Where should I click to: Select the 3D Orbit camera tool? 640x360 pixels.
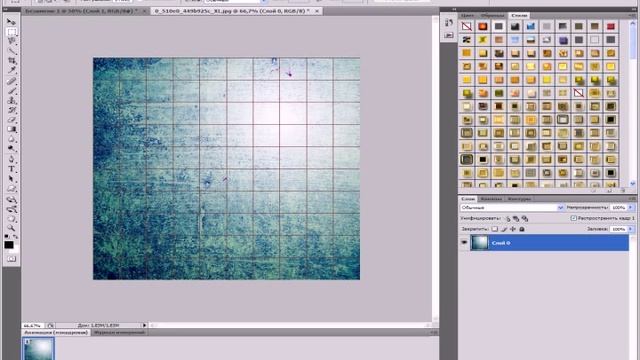[x=11, y=209]
